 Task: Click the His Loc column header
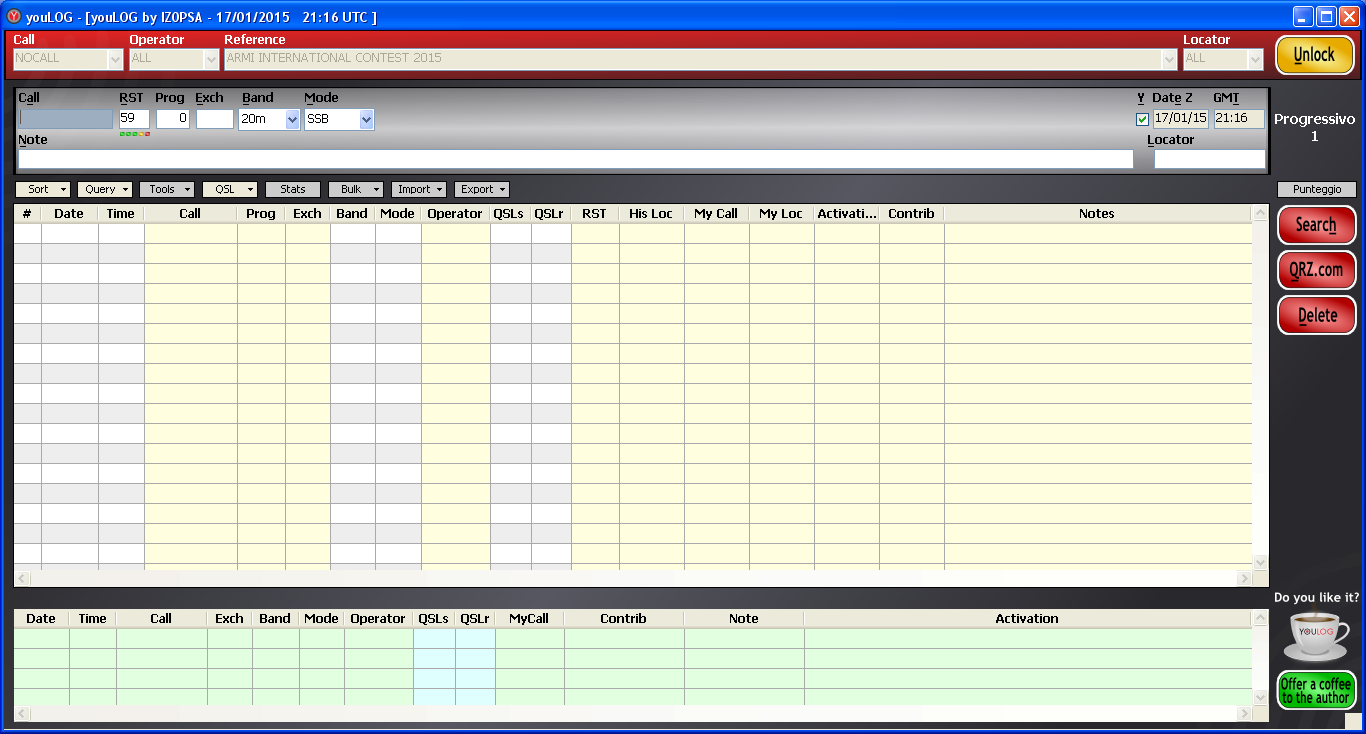point(651,214)
